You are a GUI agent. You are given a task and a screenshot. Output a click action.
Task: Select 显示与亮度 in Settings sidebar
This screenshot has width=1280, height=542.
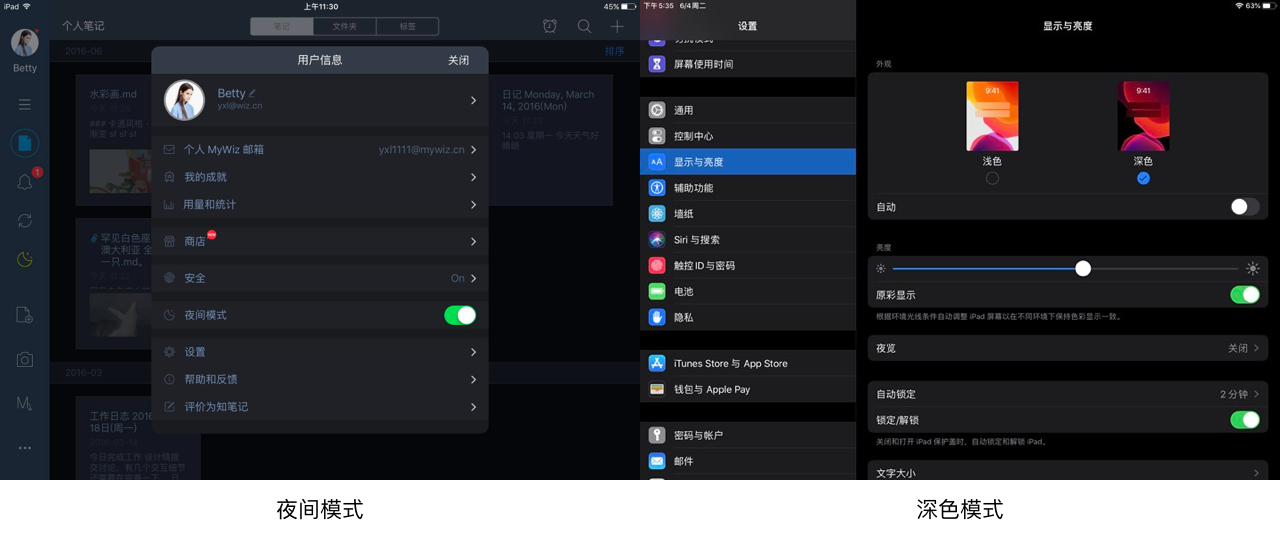coord(748,162)
